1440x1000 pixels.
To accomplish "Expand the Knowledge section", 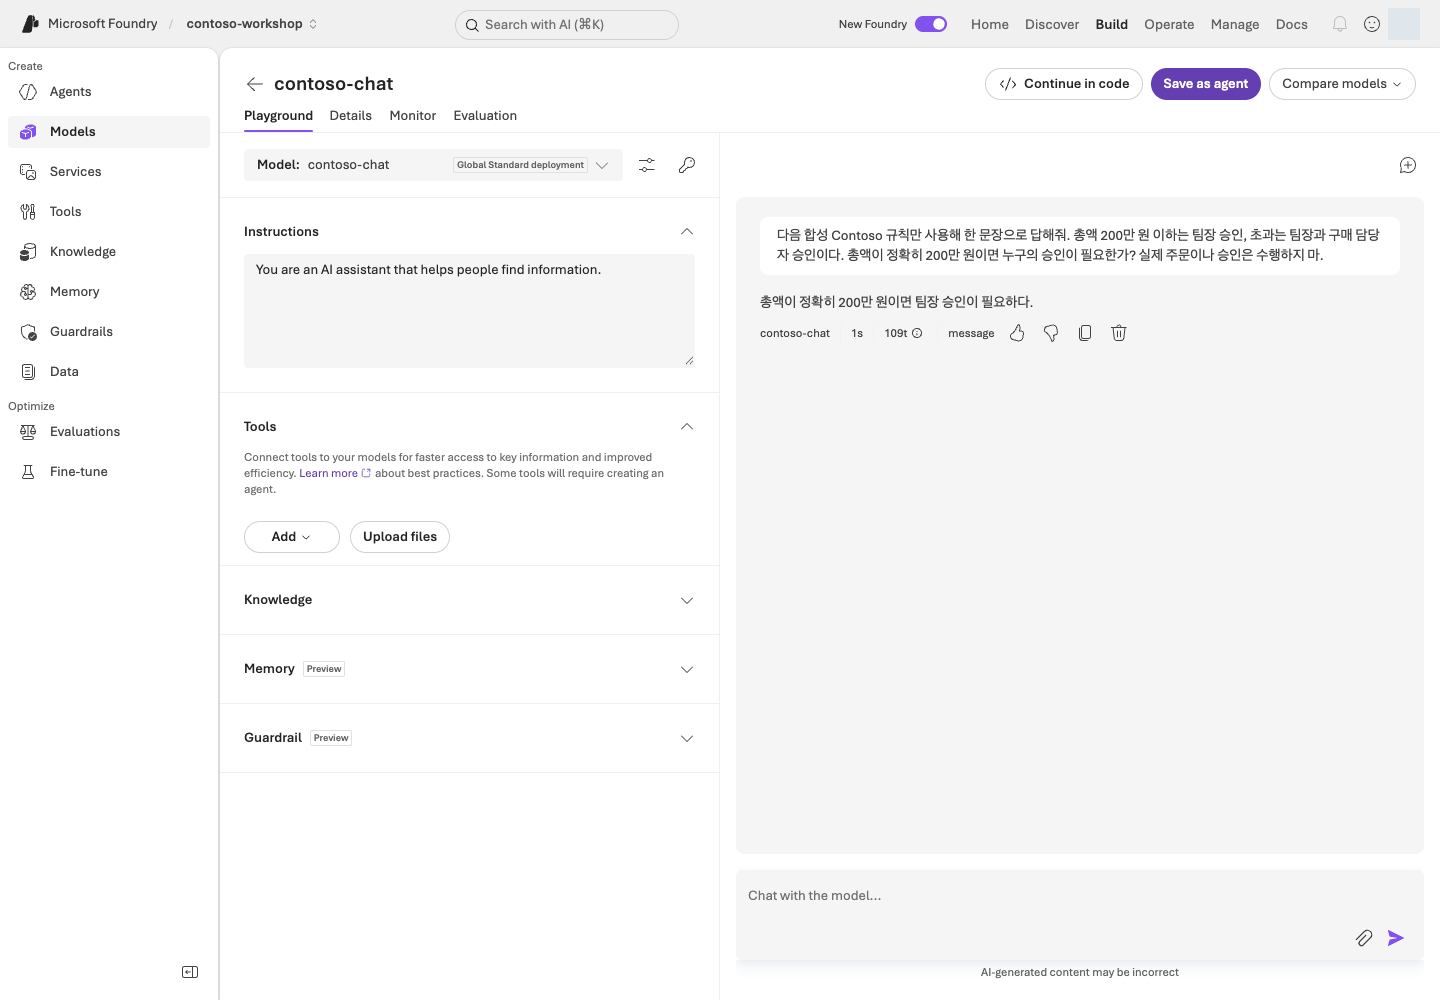I will 687,600.
